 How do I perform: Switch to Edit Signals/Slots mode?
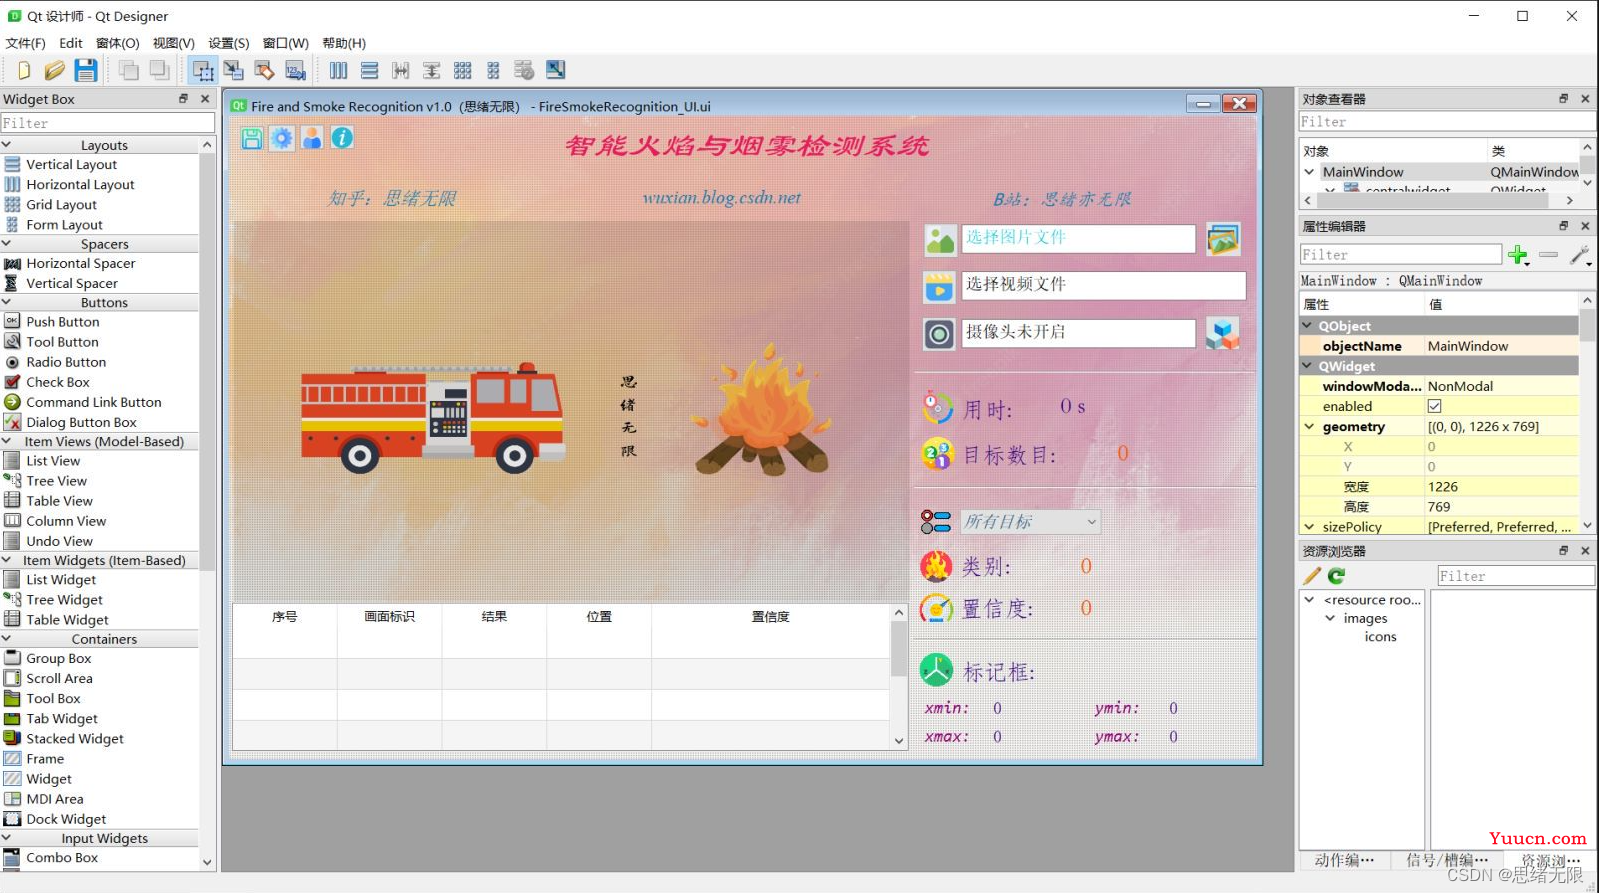coord(233,70)
